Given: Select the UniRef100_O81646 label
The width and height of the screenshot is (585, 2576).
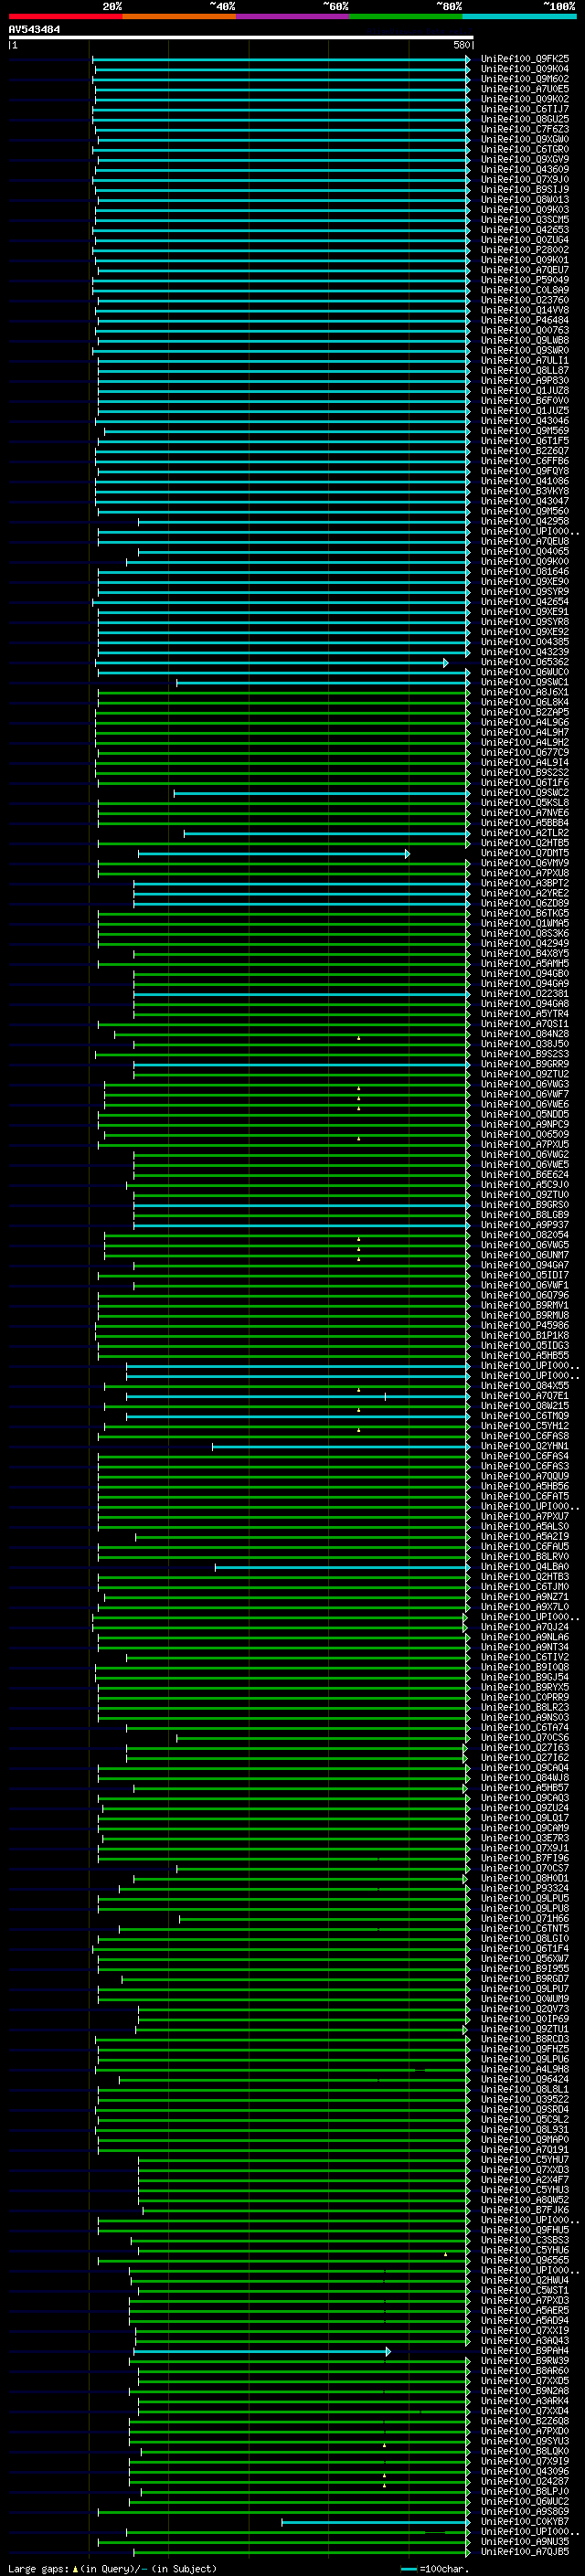Looking at the screenshot, I should [x=525, y=572].
